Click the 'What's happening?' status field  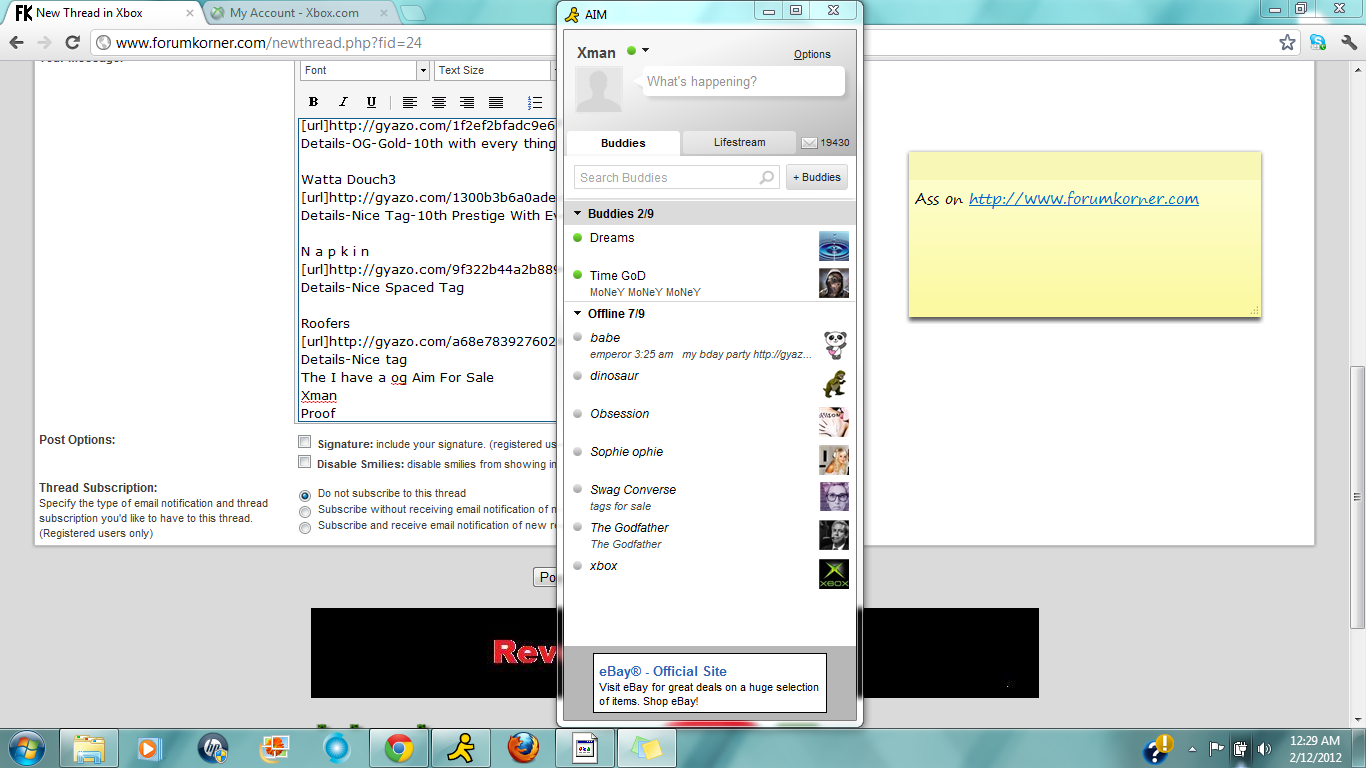(743, 82)
